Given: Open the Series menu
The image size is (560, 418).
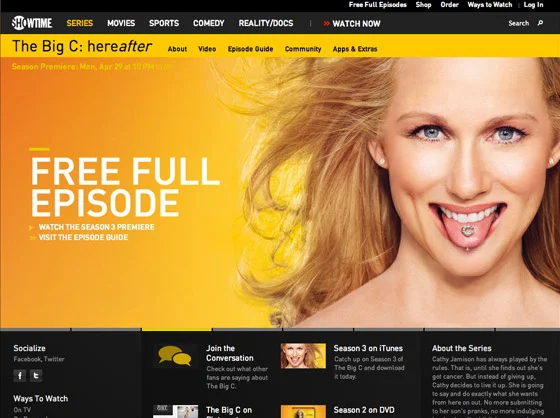Looking at the screenshot, I should (x=80, y=23).
